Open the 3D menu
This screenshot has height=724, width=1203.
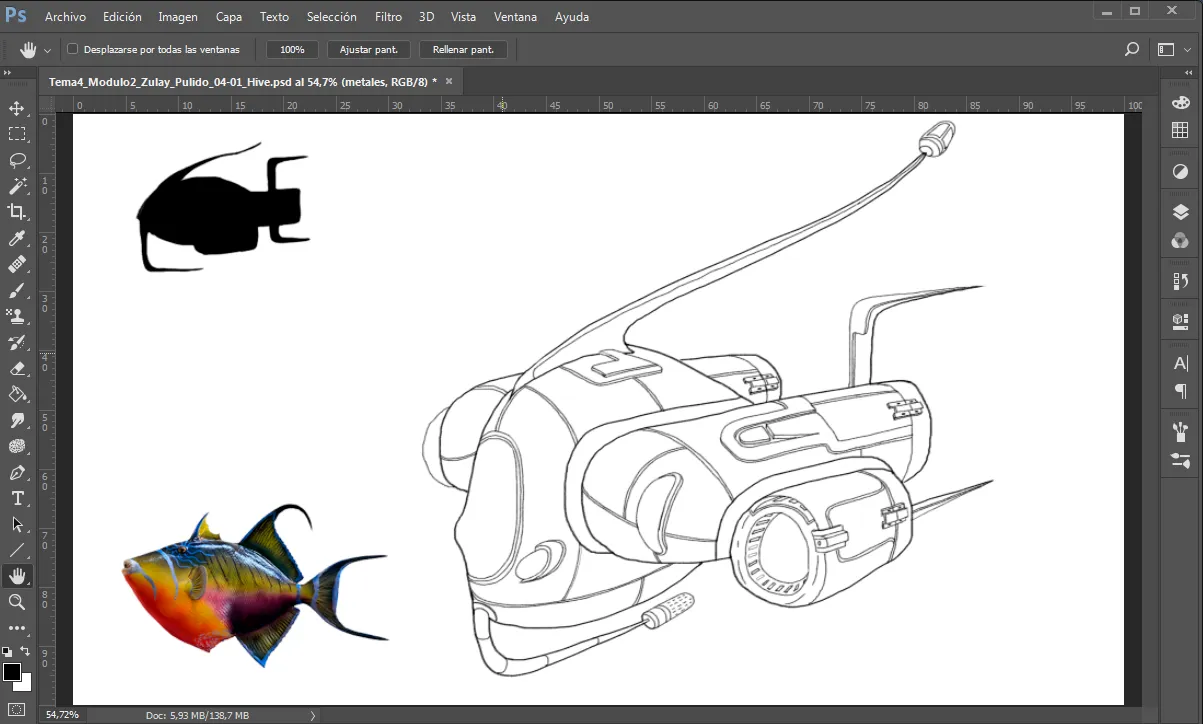(x=426, y=17)
